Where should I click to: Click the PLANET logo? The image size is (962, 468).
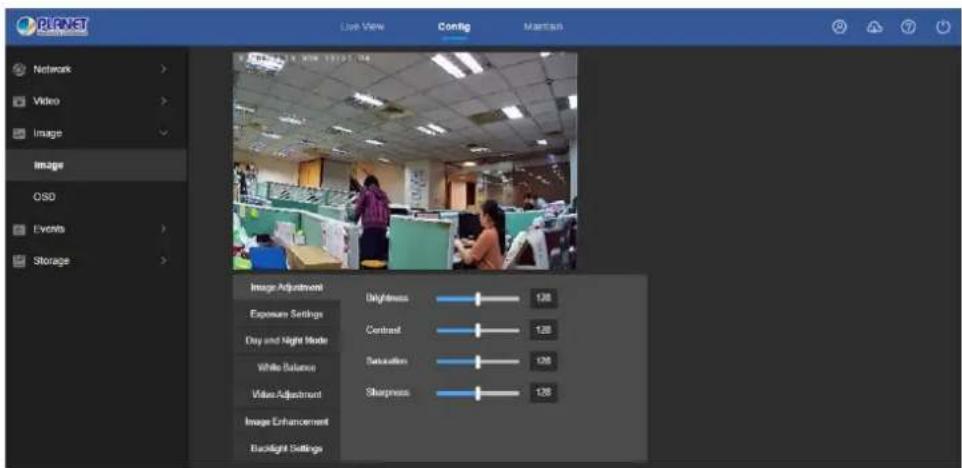point(52,26)
